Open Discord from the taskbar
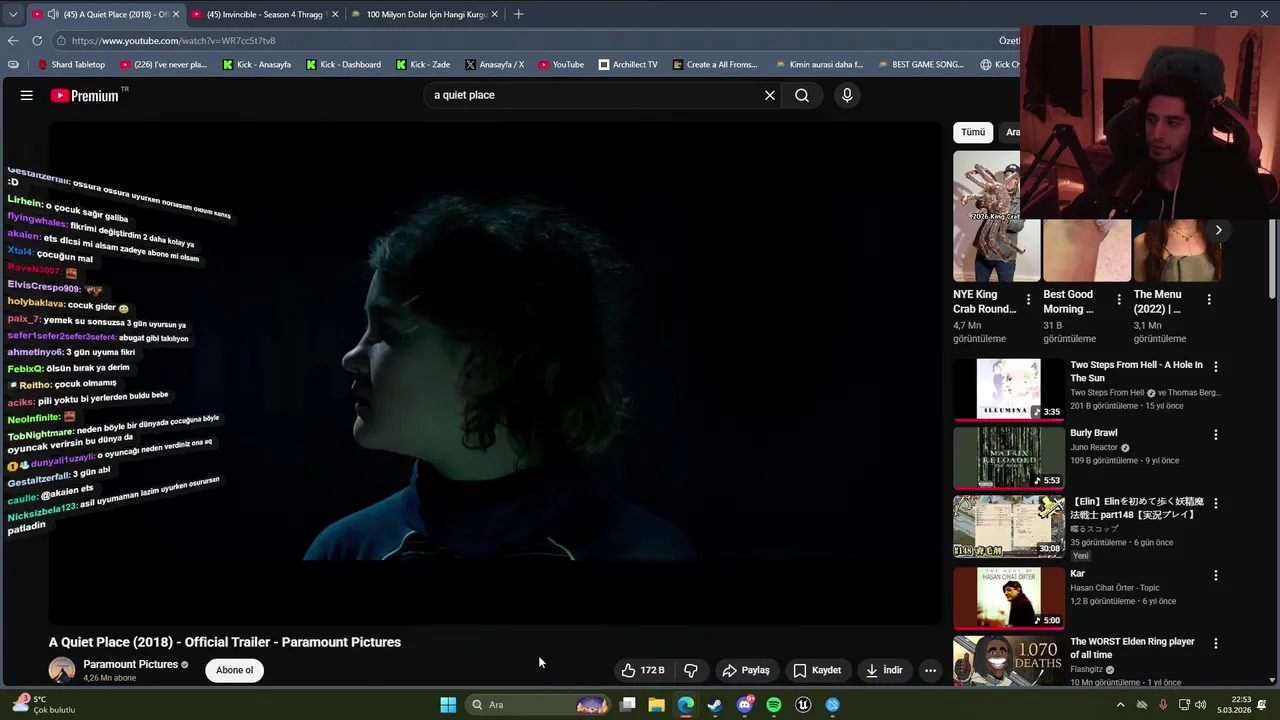The image size is (1280, 720). point(745,705)
